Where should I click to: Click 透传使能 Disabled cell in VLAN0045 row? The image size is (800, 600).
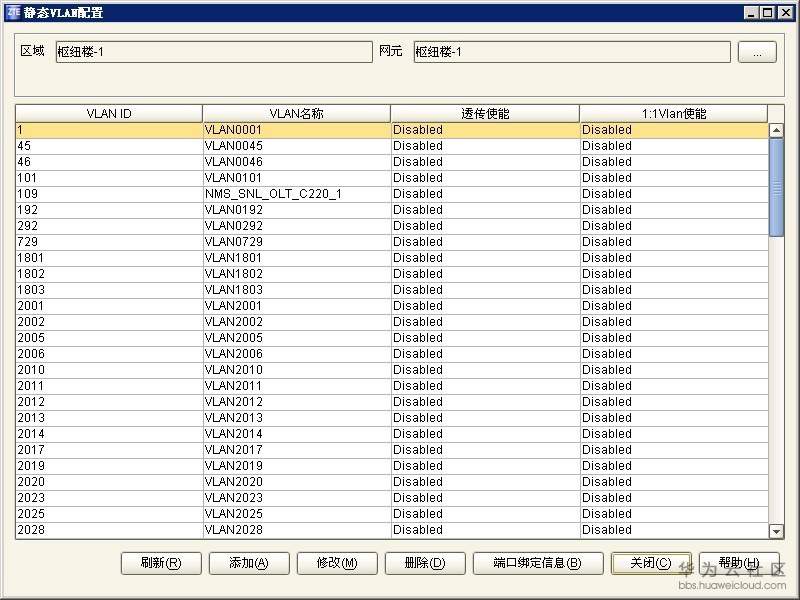485,146
